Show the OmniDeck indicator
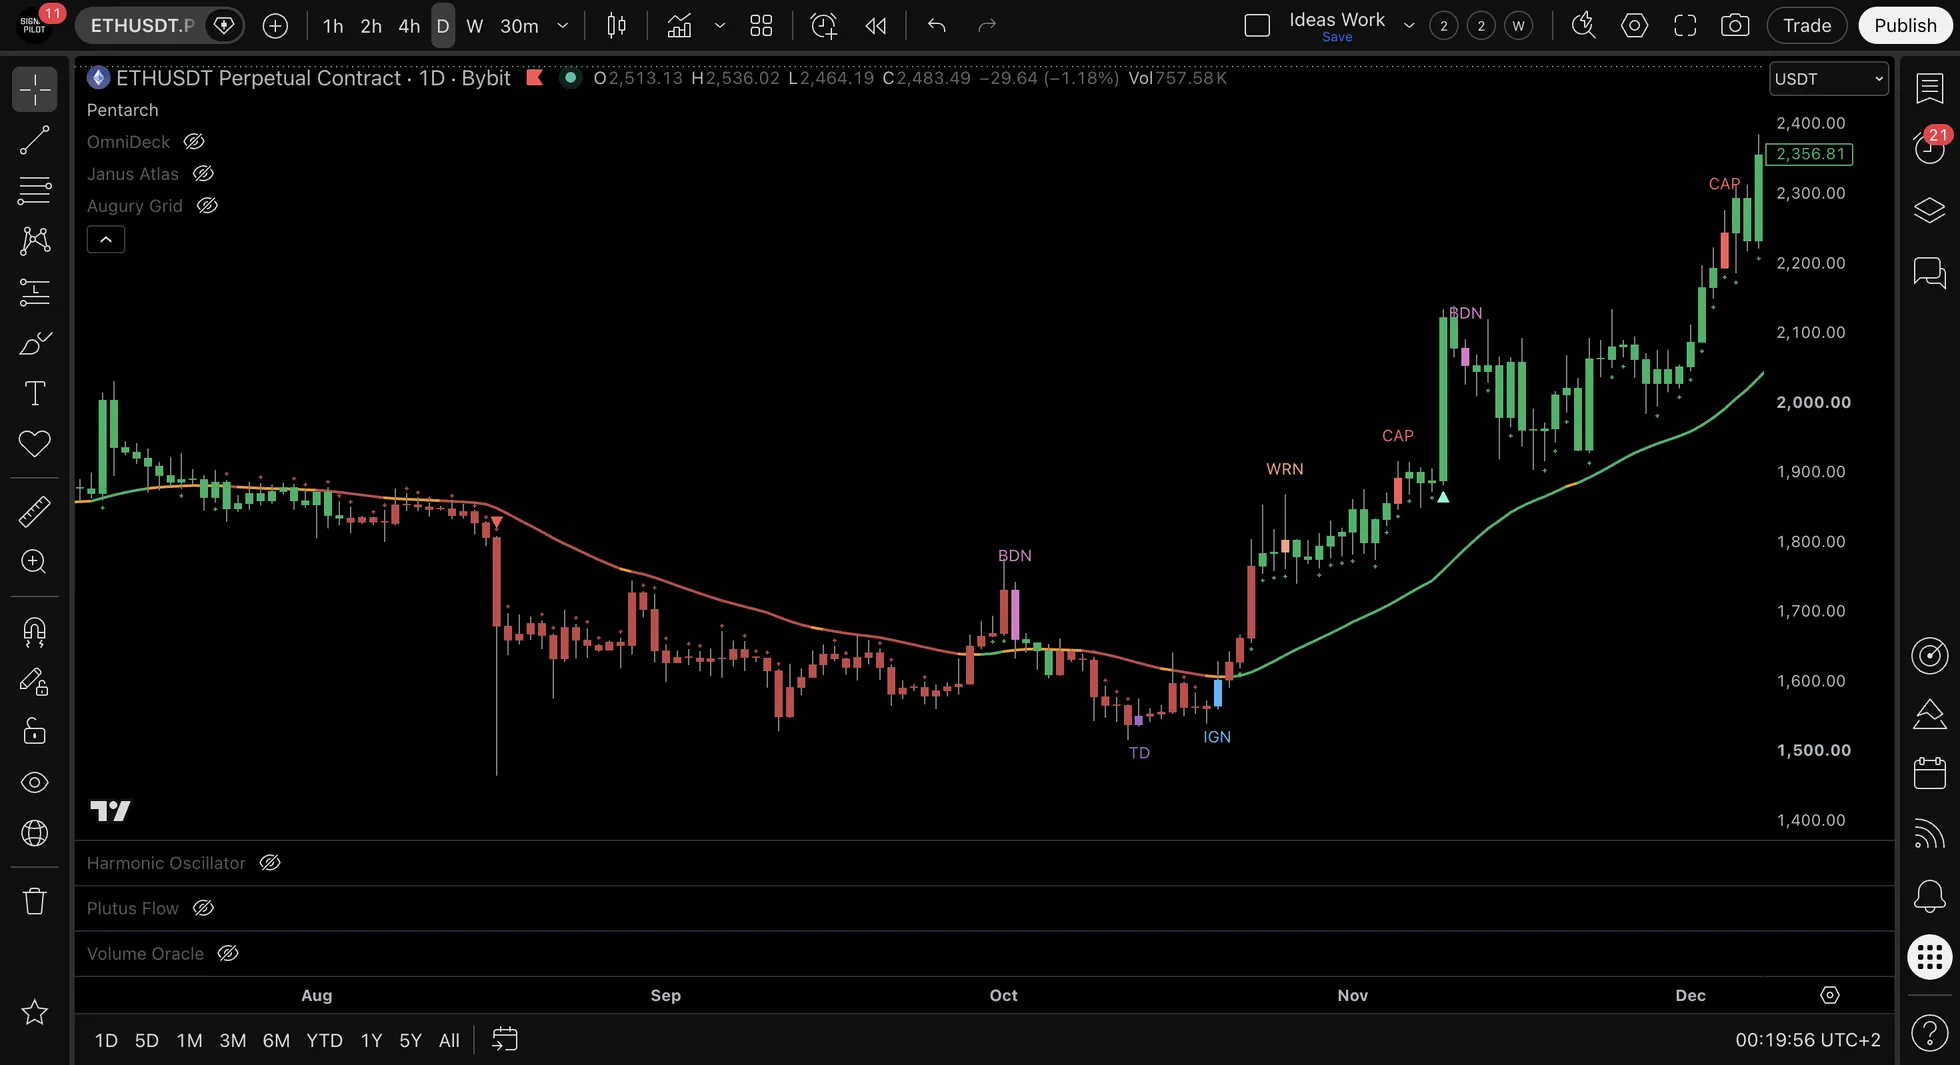This screenshot has width=1960, height=1065. (194, 142)
